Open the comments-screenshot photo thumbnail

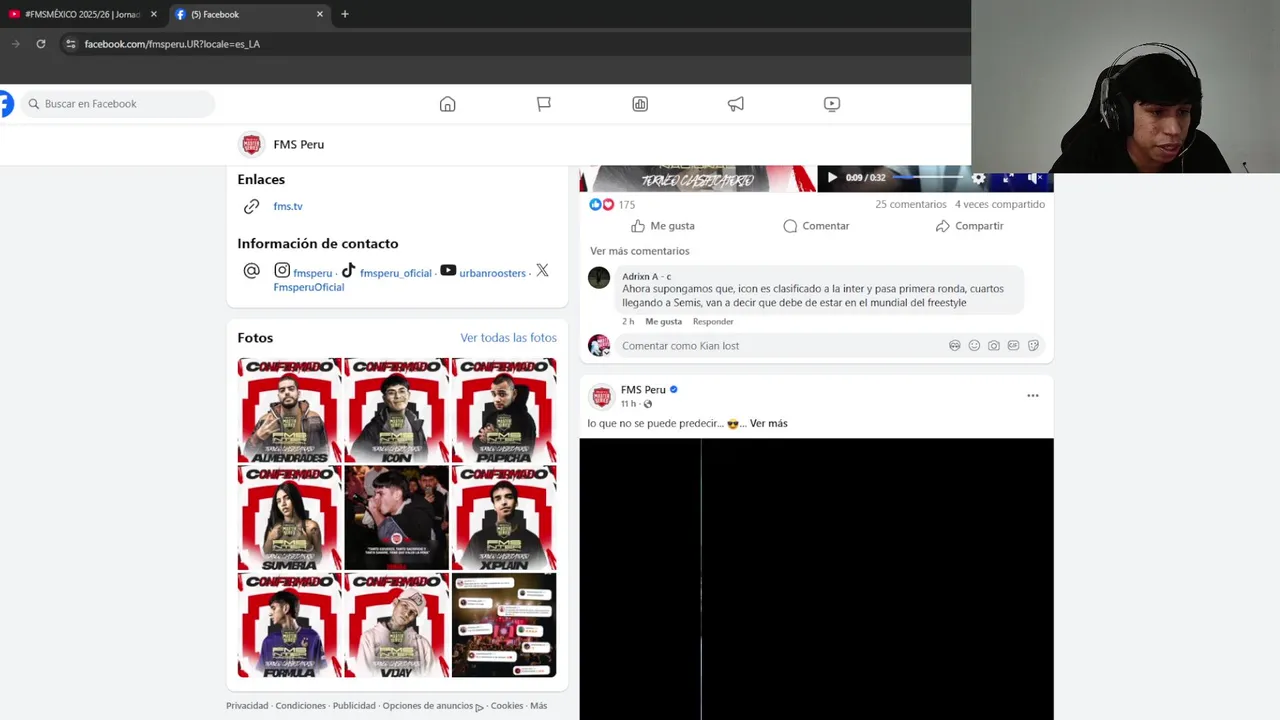click(504, 625)
